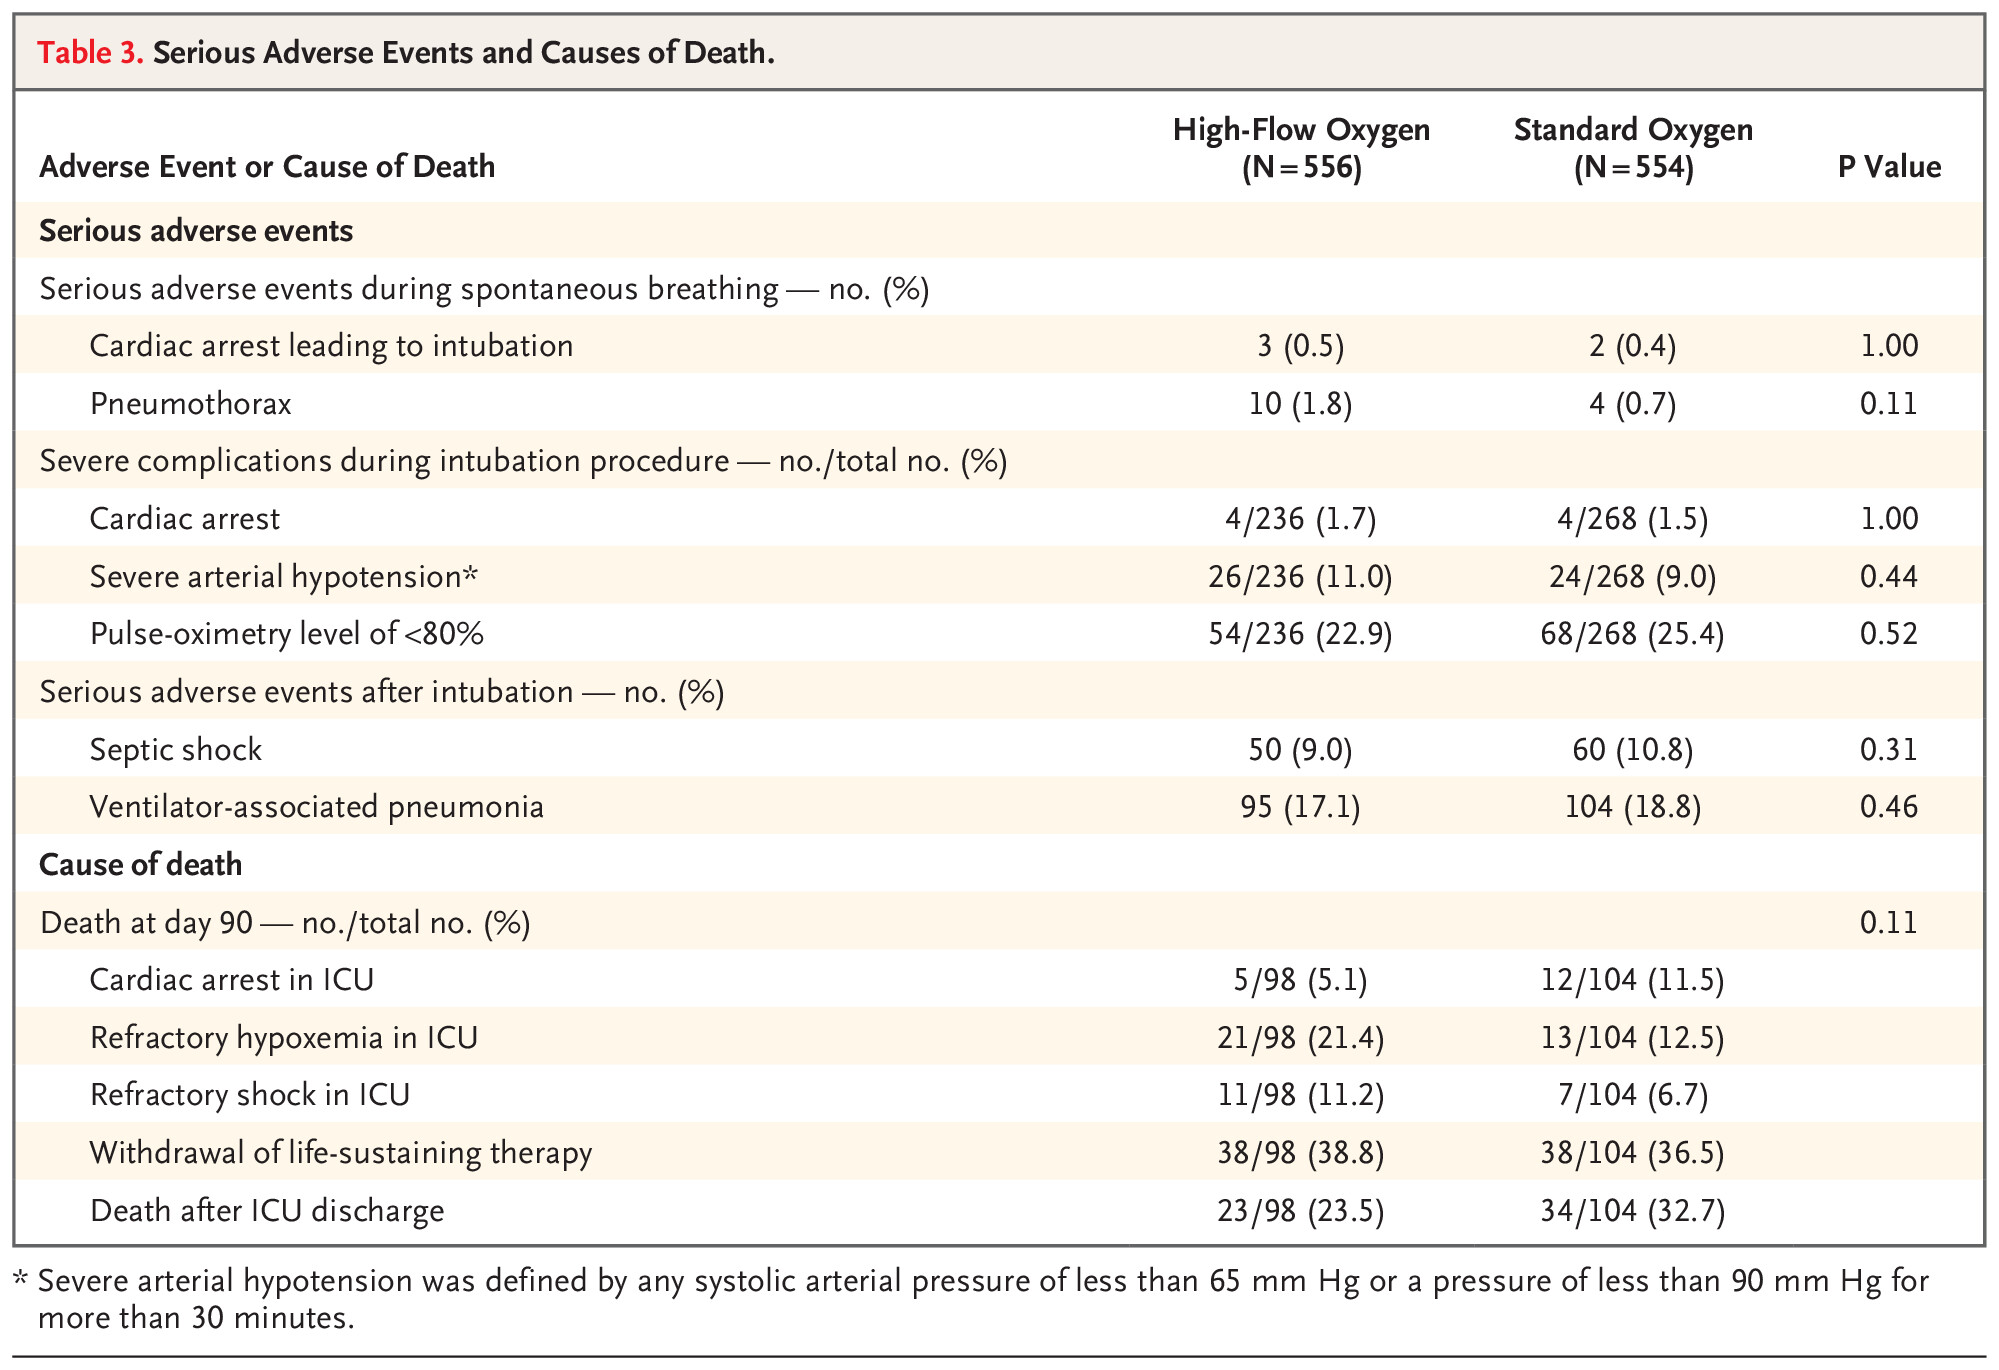Click the "Table 3." red label

90,53
